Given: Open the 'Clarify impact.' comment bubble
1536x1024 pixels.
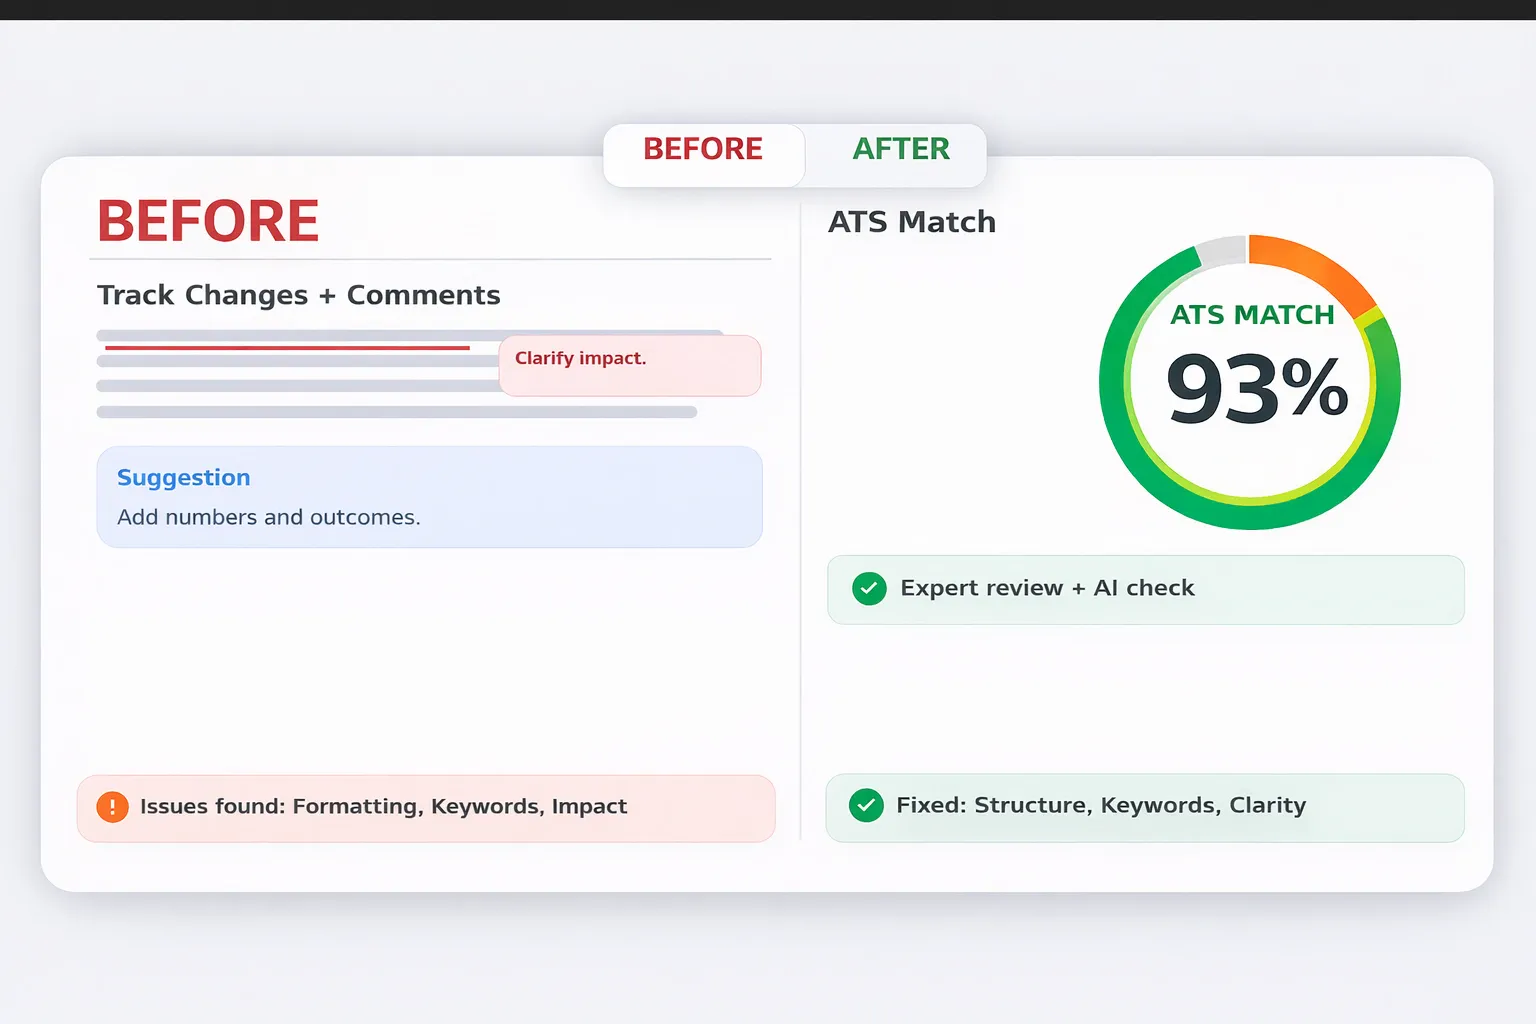Looking at the screenshot, I should (x=630, y=366).
